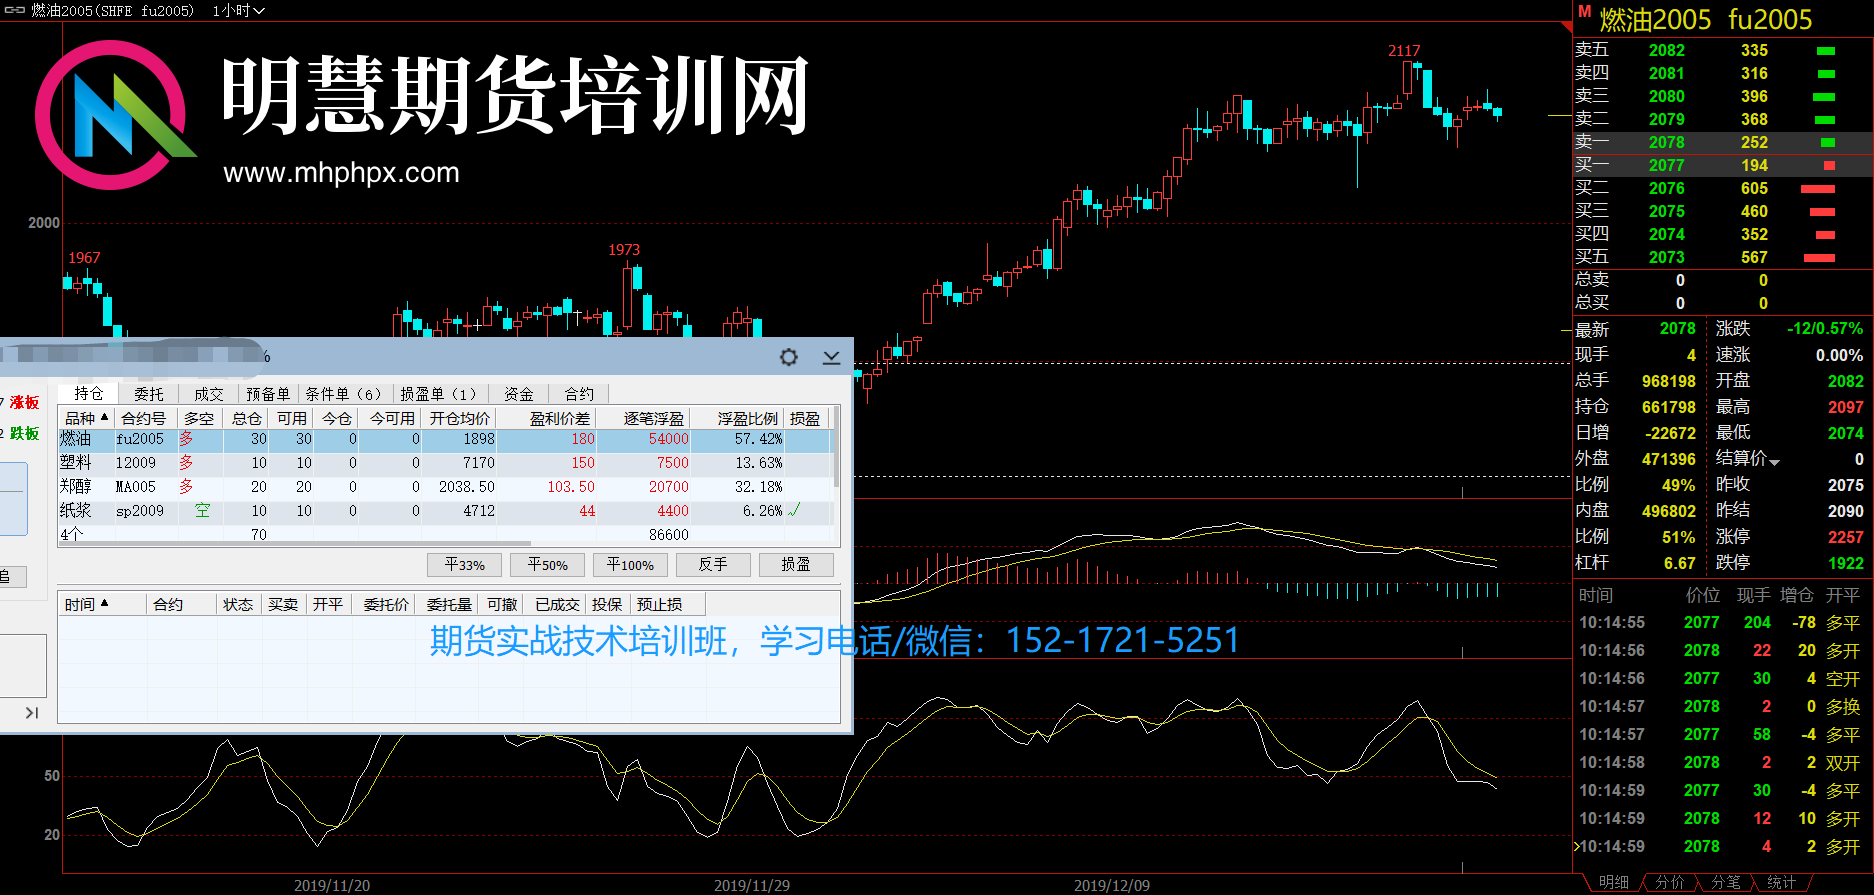
Task: Open the trade panel settings gear
Action: (x=789, y=357)
